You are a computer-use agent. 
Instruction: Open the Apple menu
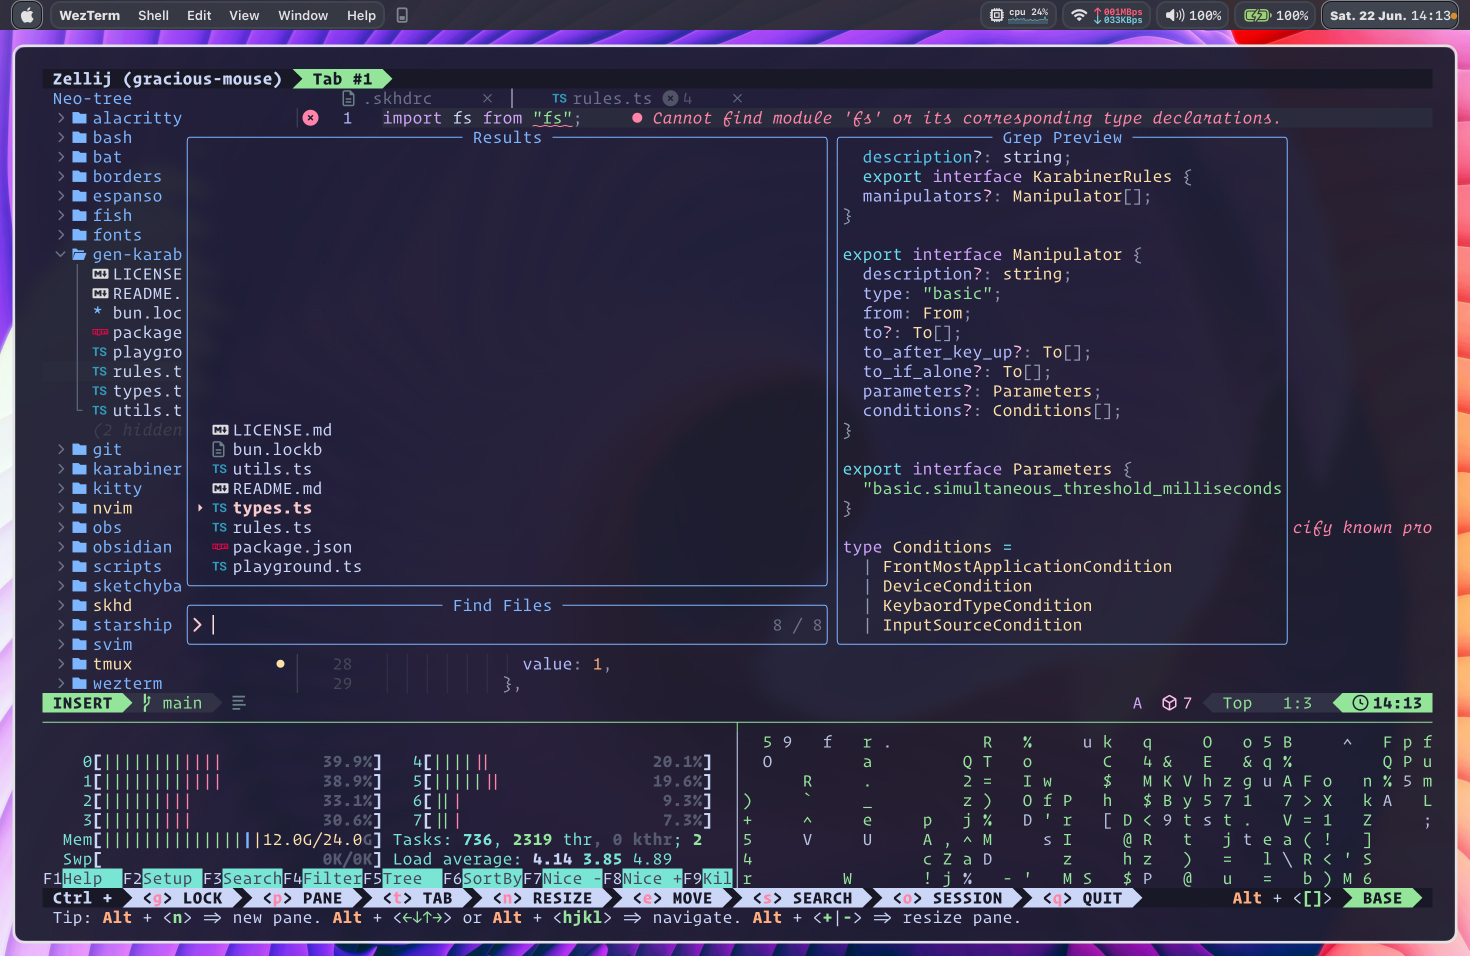27,15
